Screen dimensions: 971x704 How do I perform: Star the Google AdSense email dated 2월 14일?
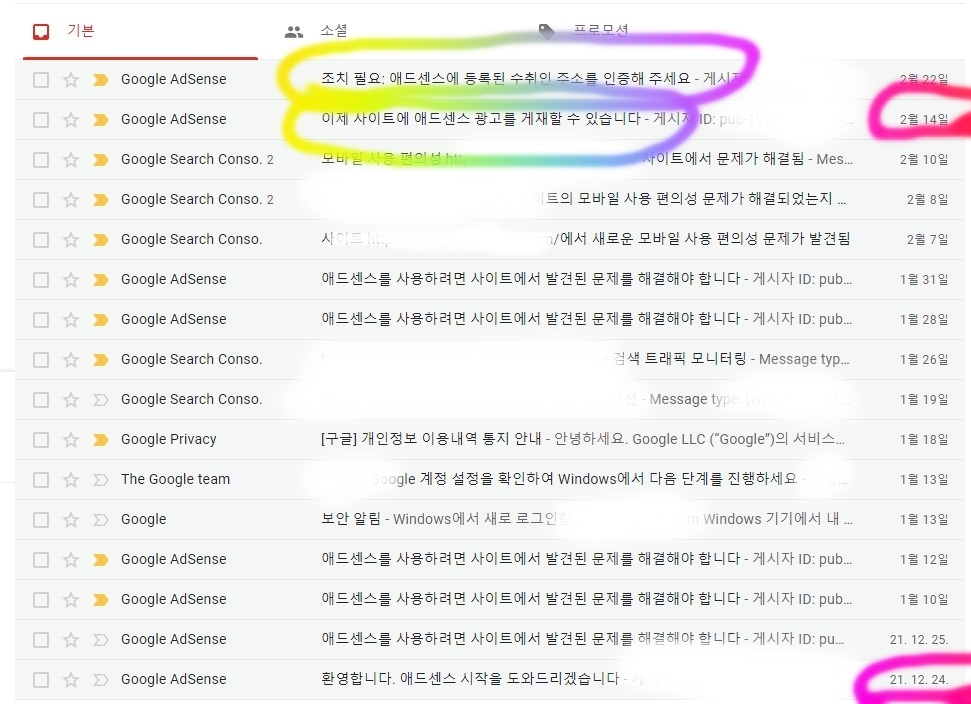click(71, 120)
